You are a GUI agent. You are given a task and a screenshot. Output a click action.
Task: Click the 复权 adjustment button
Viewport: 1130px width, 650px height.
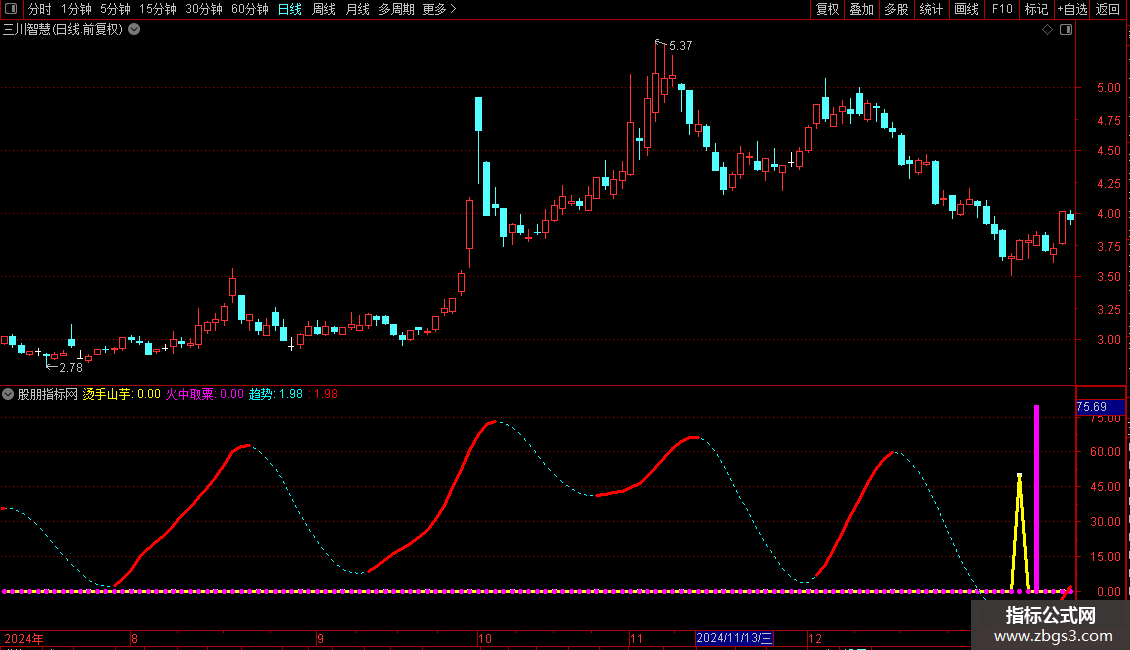[827, 9]
